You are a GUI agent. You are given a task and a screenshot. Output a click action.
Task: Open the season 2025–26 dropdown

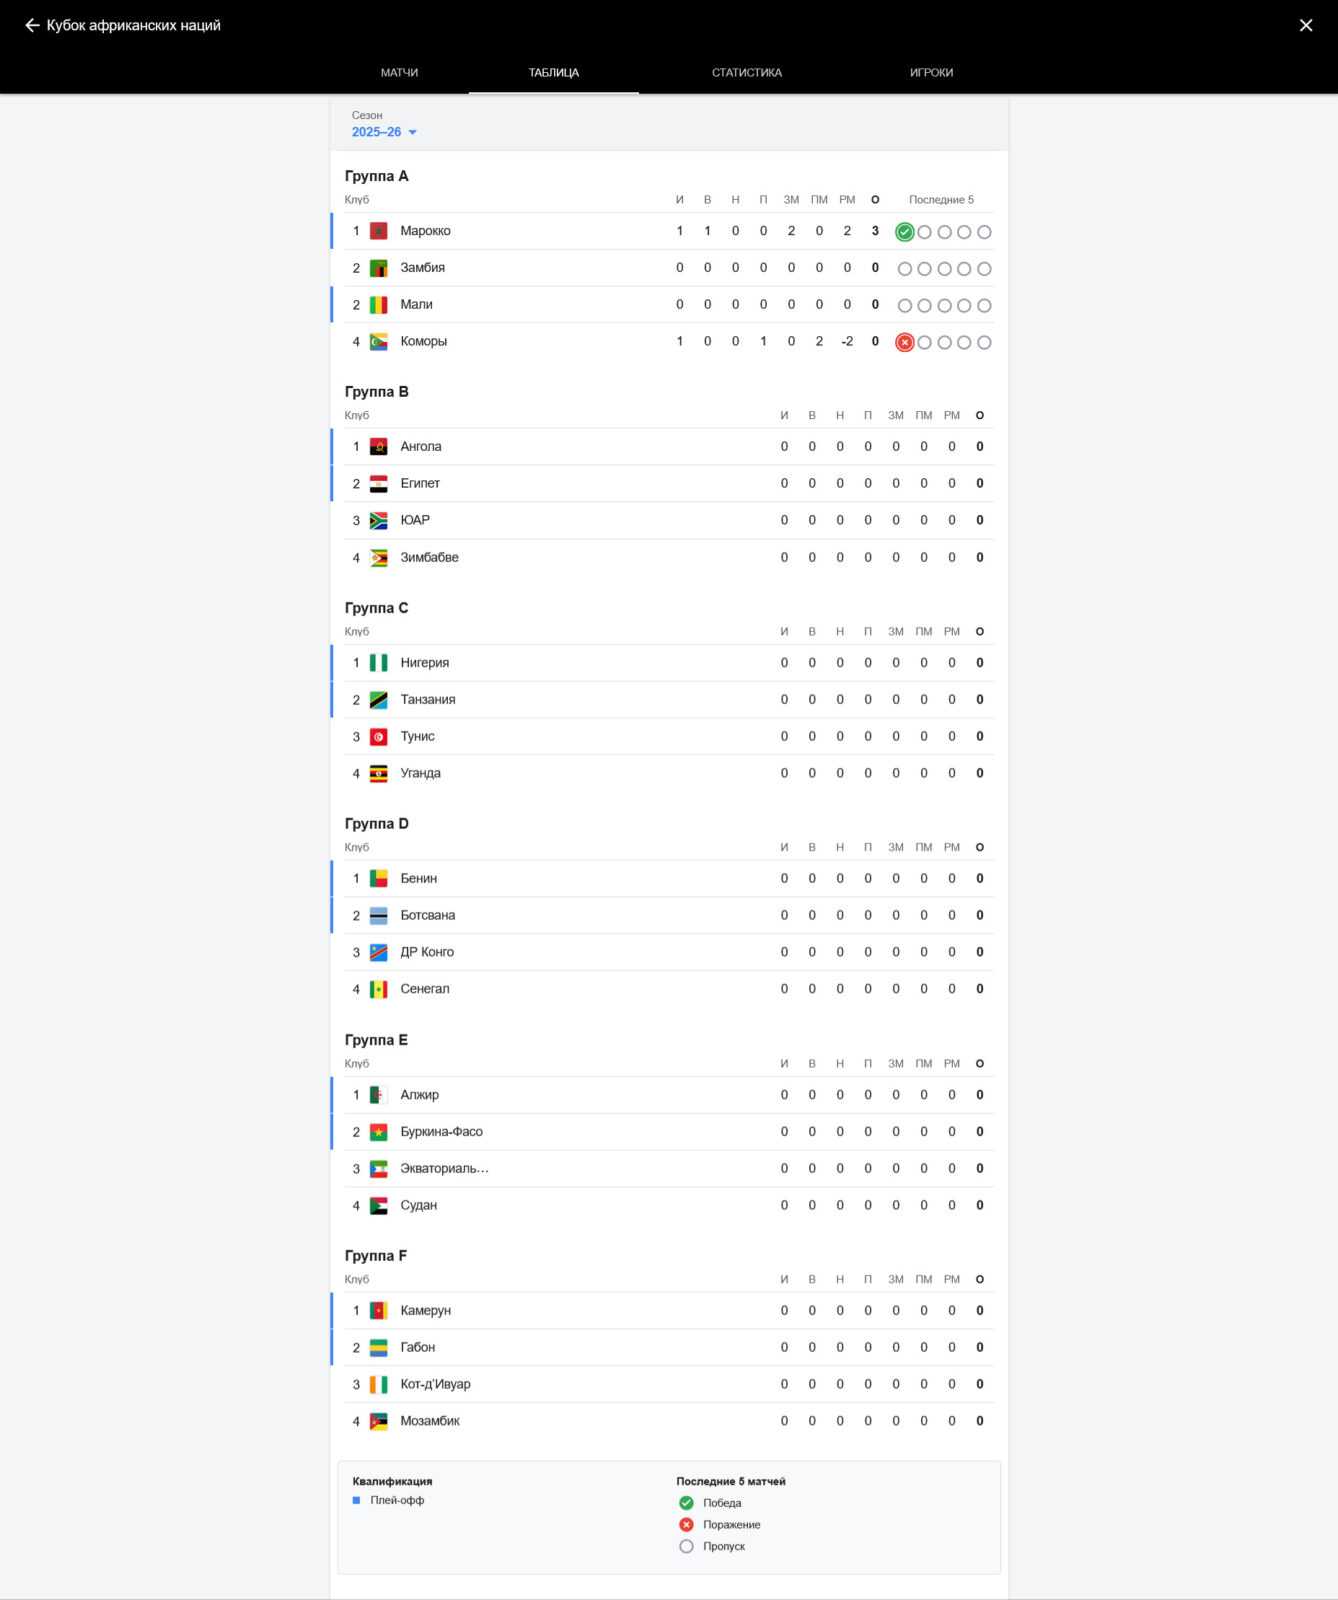[384, 132]
